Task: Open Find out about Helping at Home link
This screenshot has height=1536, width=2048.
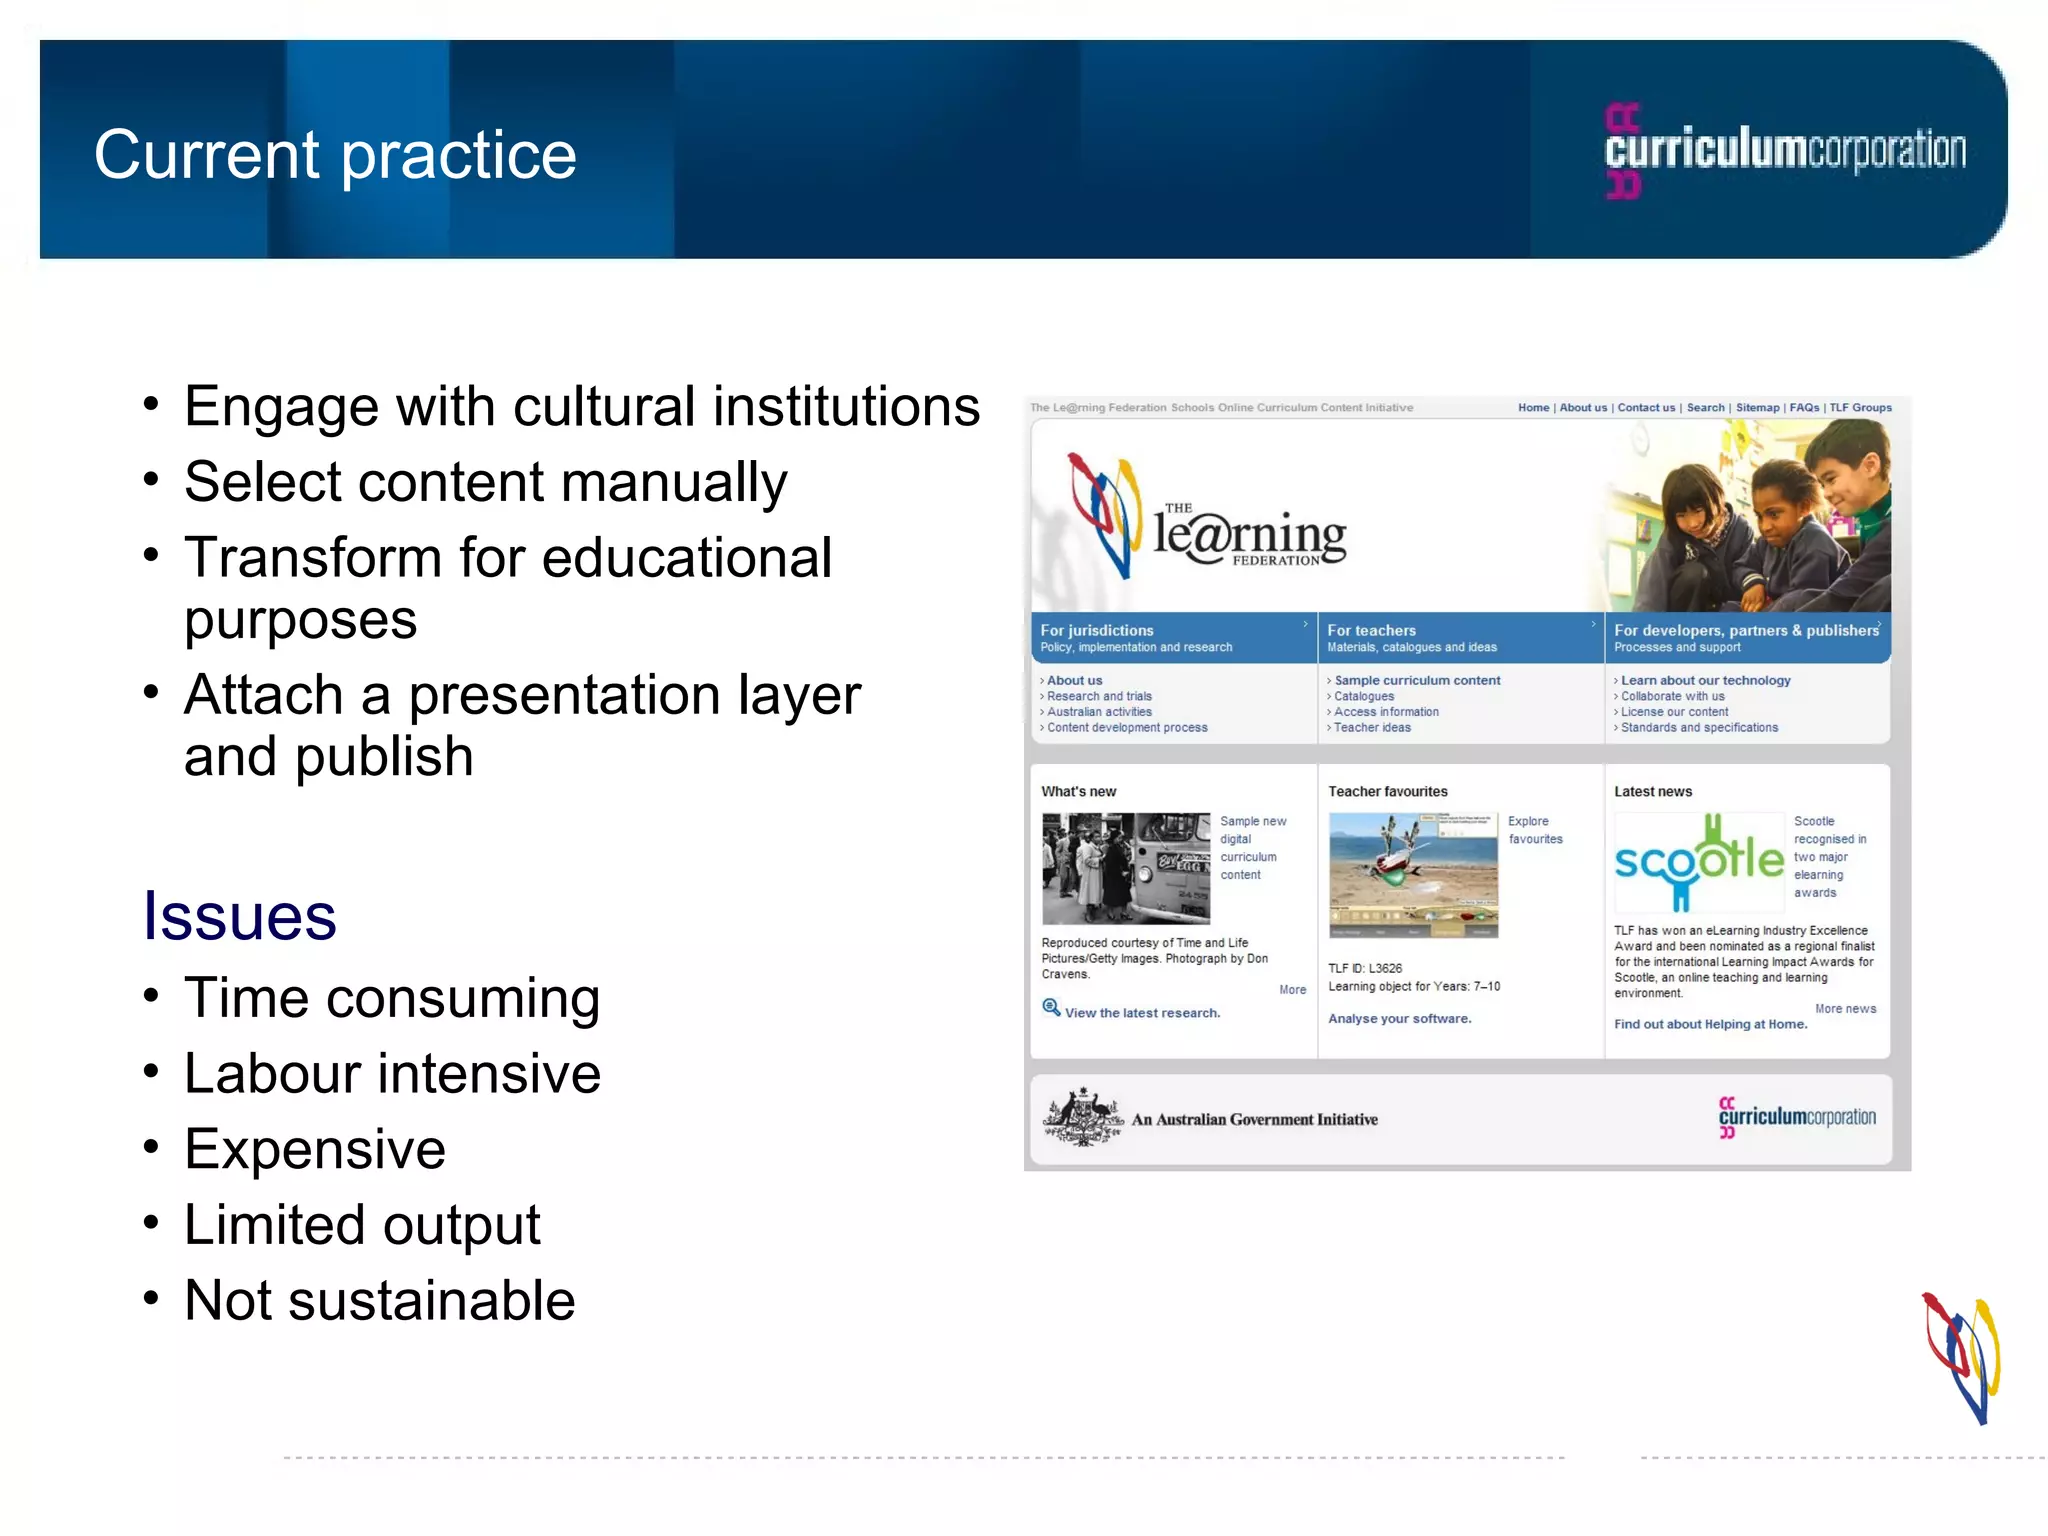Action: point(1710,1025)
